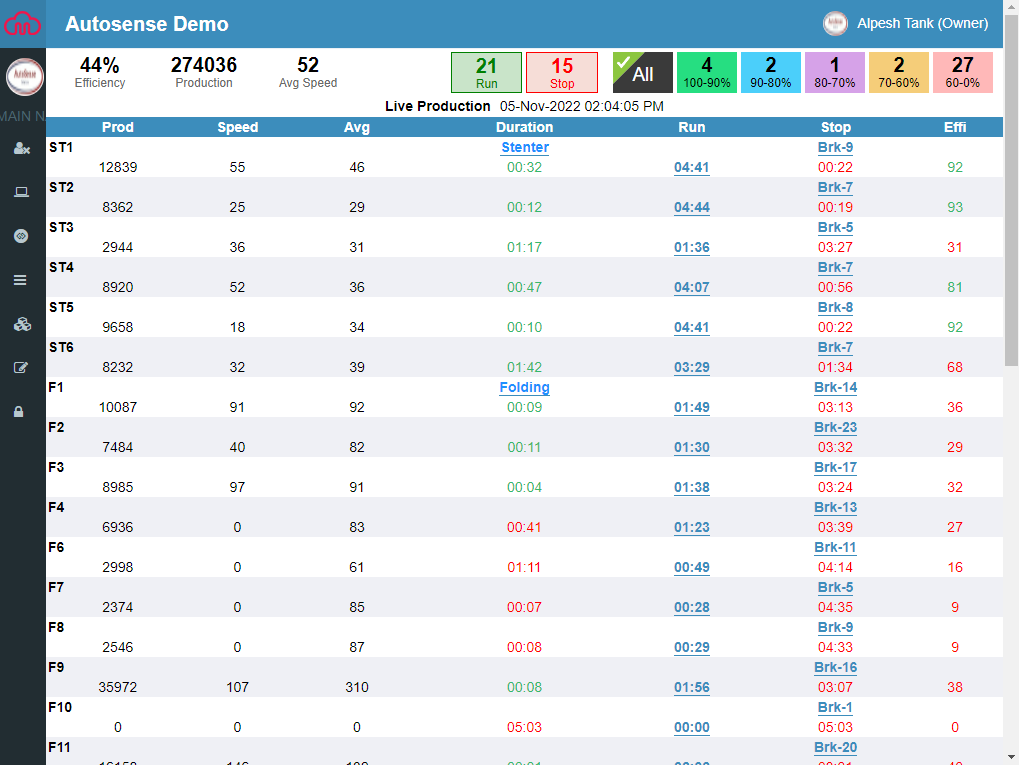Click the Folding section link
Viewport: 1019px width, 765px height.
[x=524, y=387]
